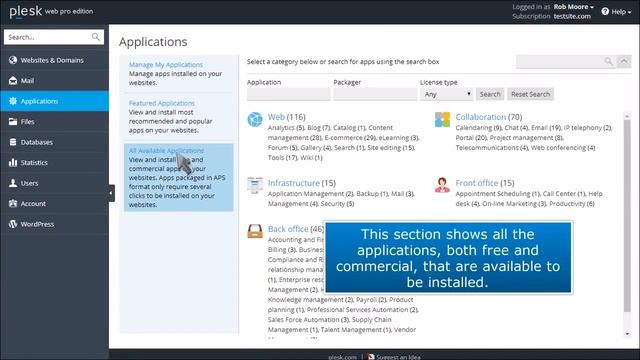Open All Available Applications link
The height and width of the screenshot is (360, 640).
tap(166, 151)
